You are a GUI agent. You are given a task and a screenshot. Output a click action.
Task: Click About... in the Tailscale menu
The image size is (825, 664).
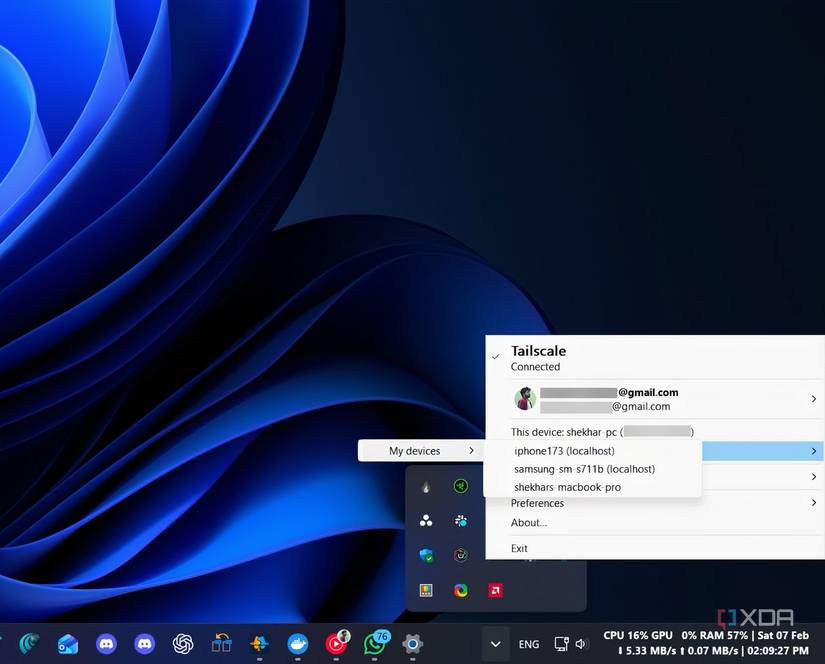(x=529, y=522)
